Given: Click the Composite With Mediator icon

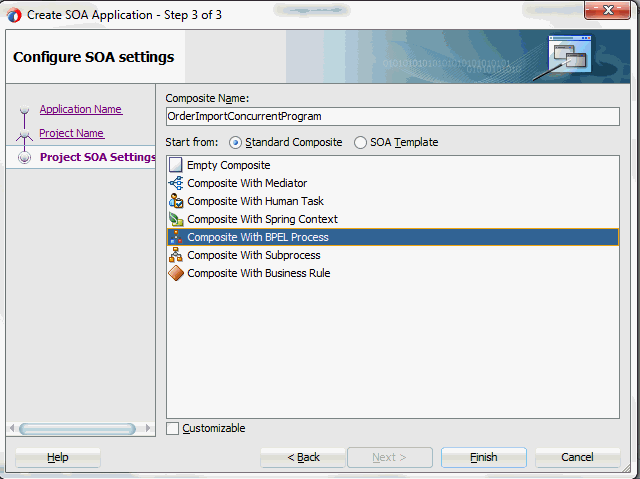Looking at the screenshot, I should pos(176,183).
